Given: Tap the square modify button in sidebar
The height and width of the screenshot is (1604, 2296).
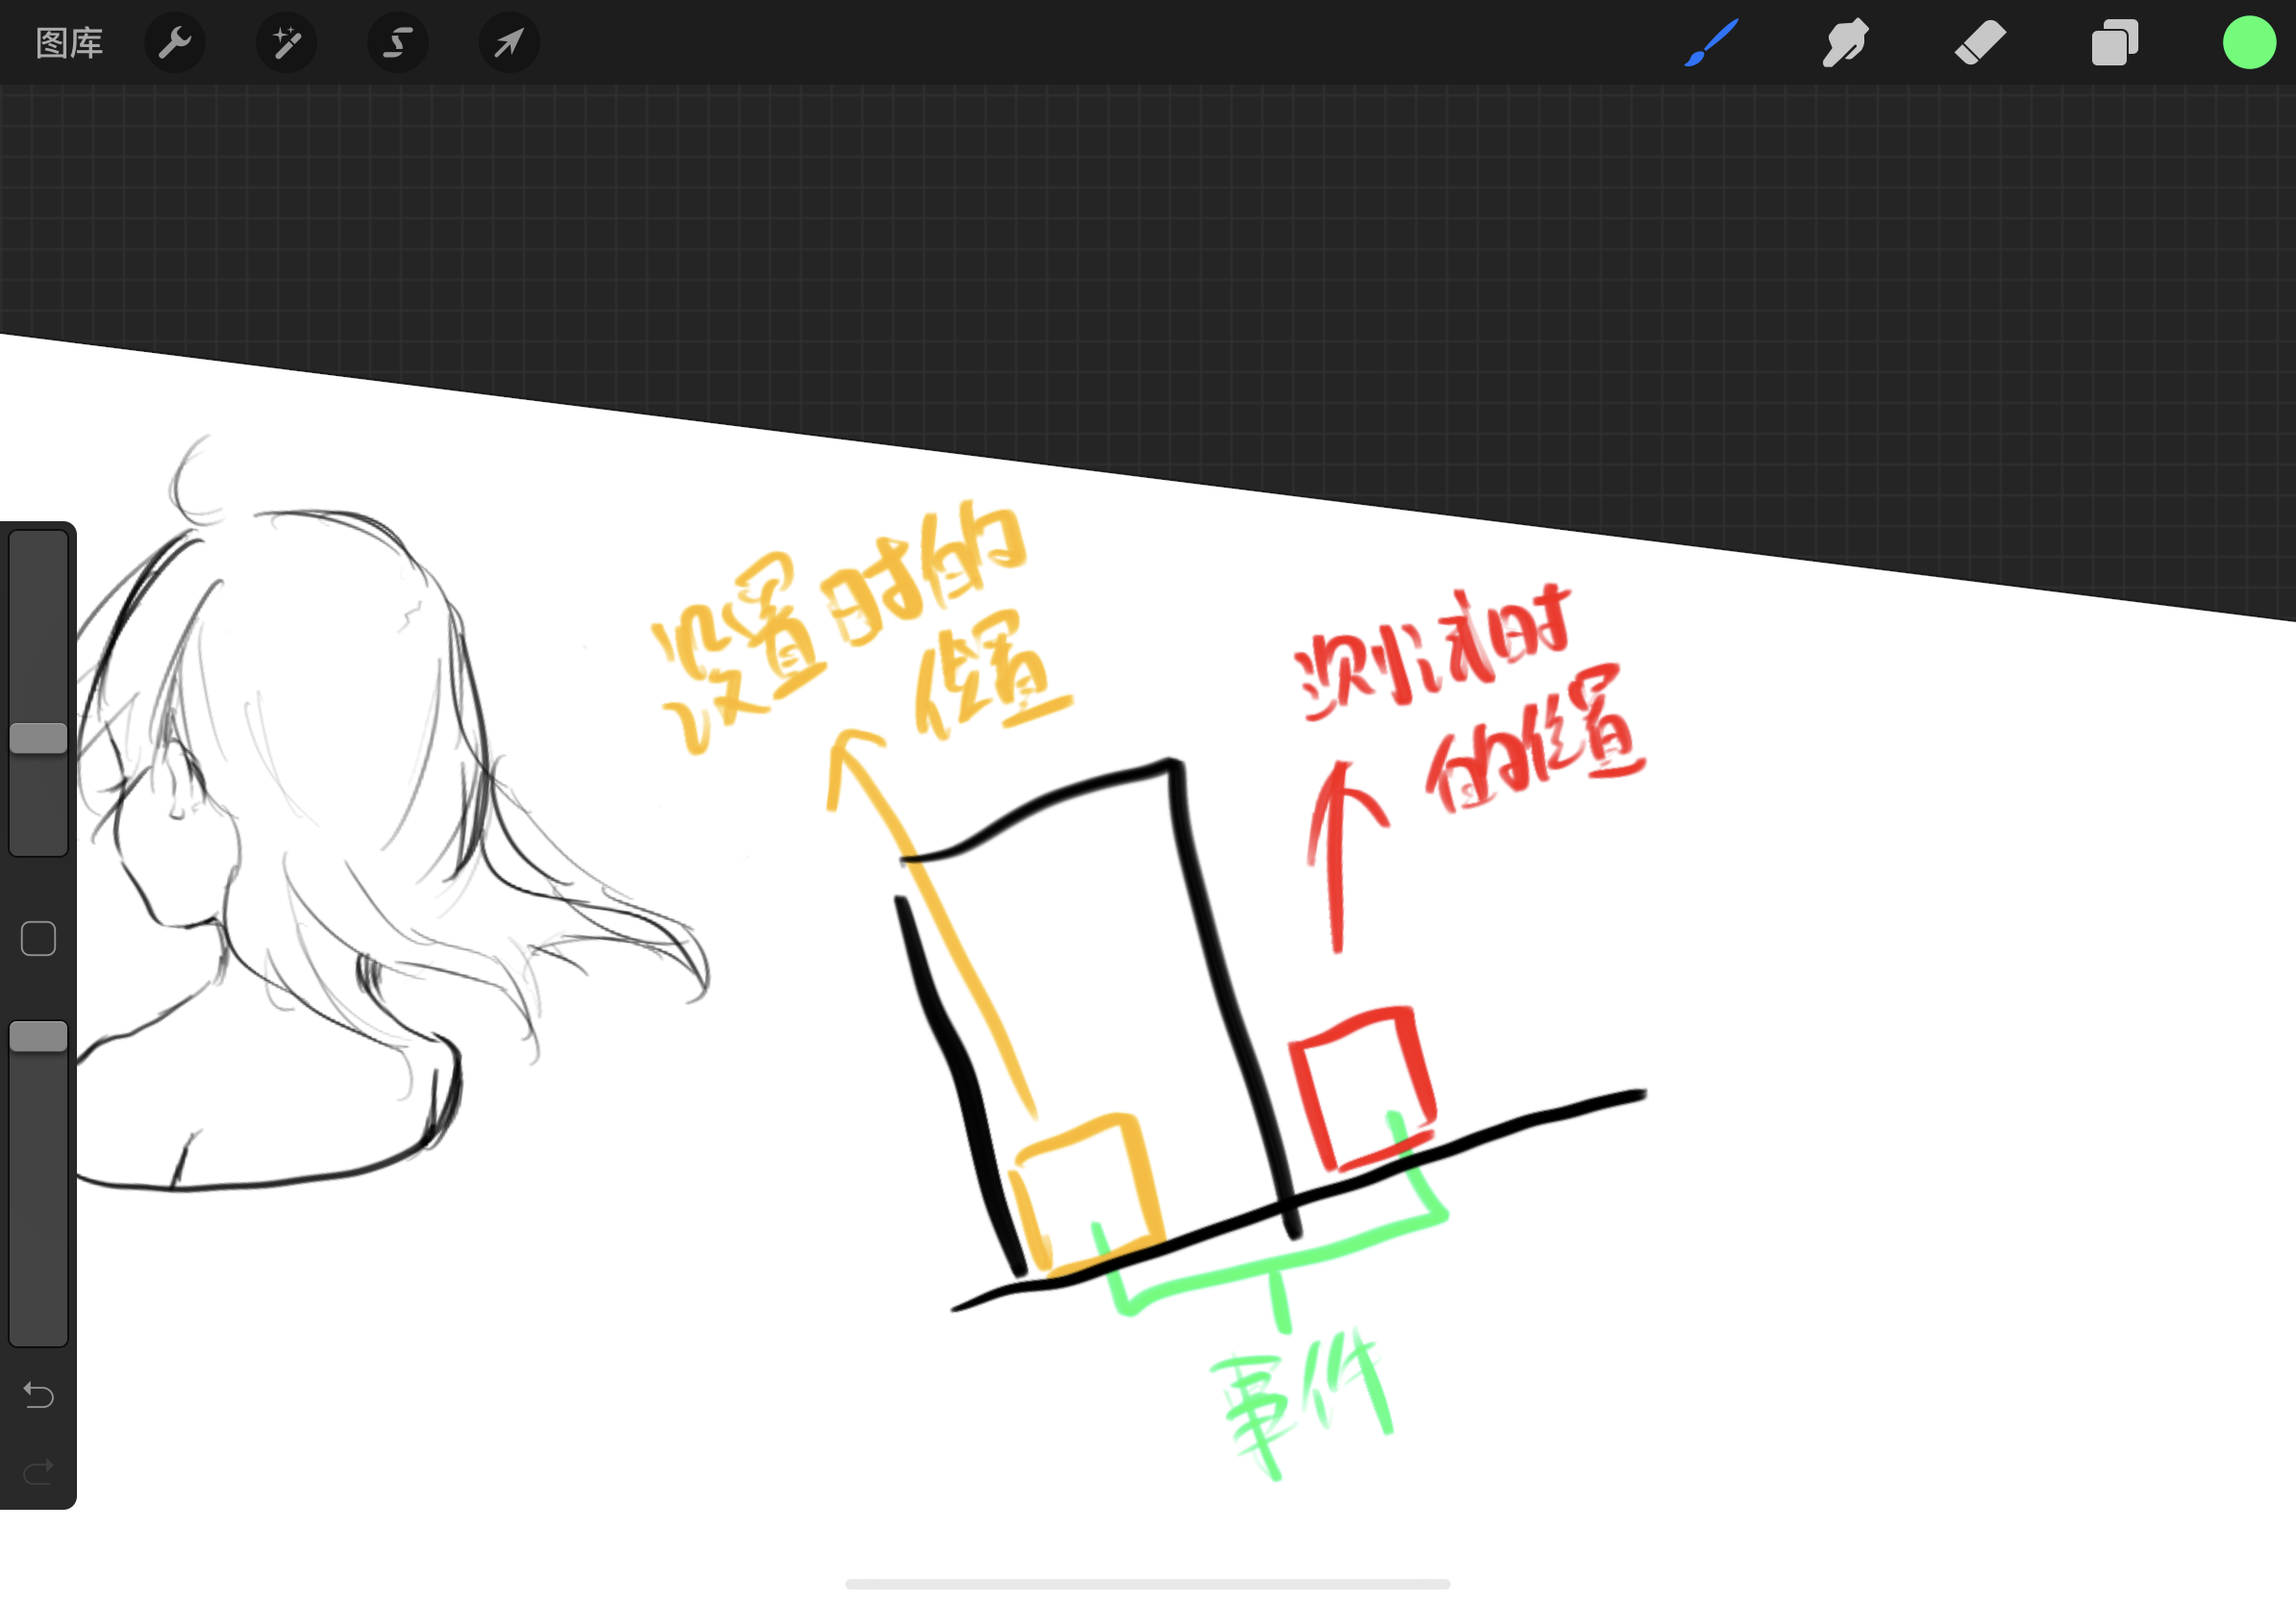Looking at the screenshot, I should pos(38,938).
